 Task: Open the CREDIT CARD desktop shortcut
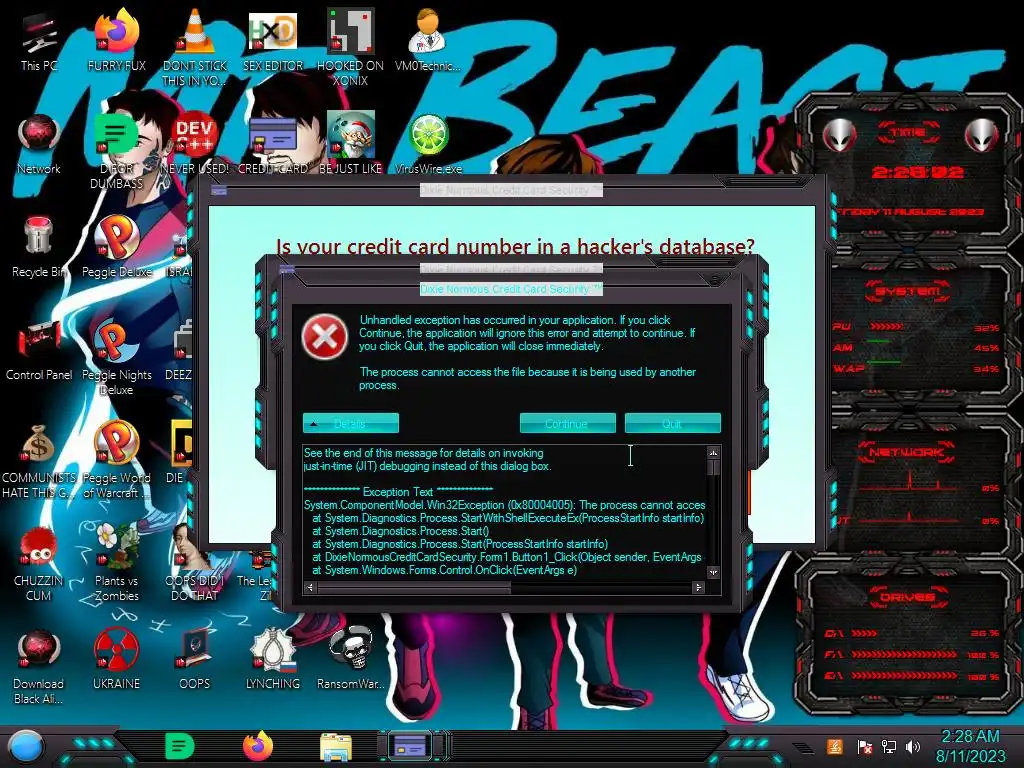(273, 144)
